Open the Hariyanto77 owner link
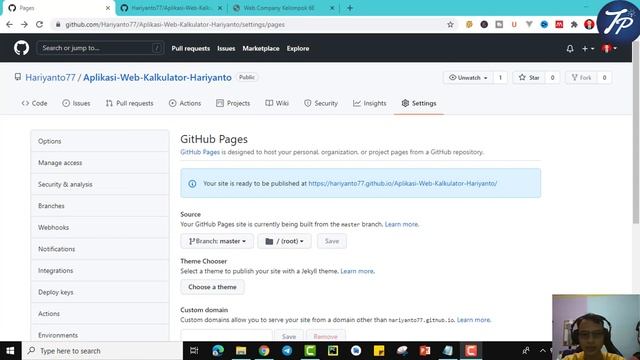The height and width of the screenshot is (360, 640). coord(50,78)
